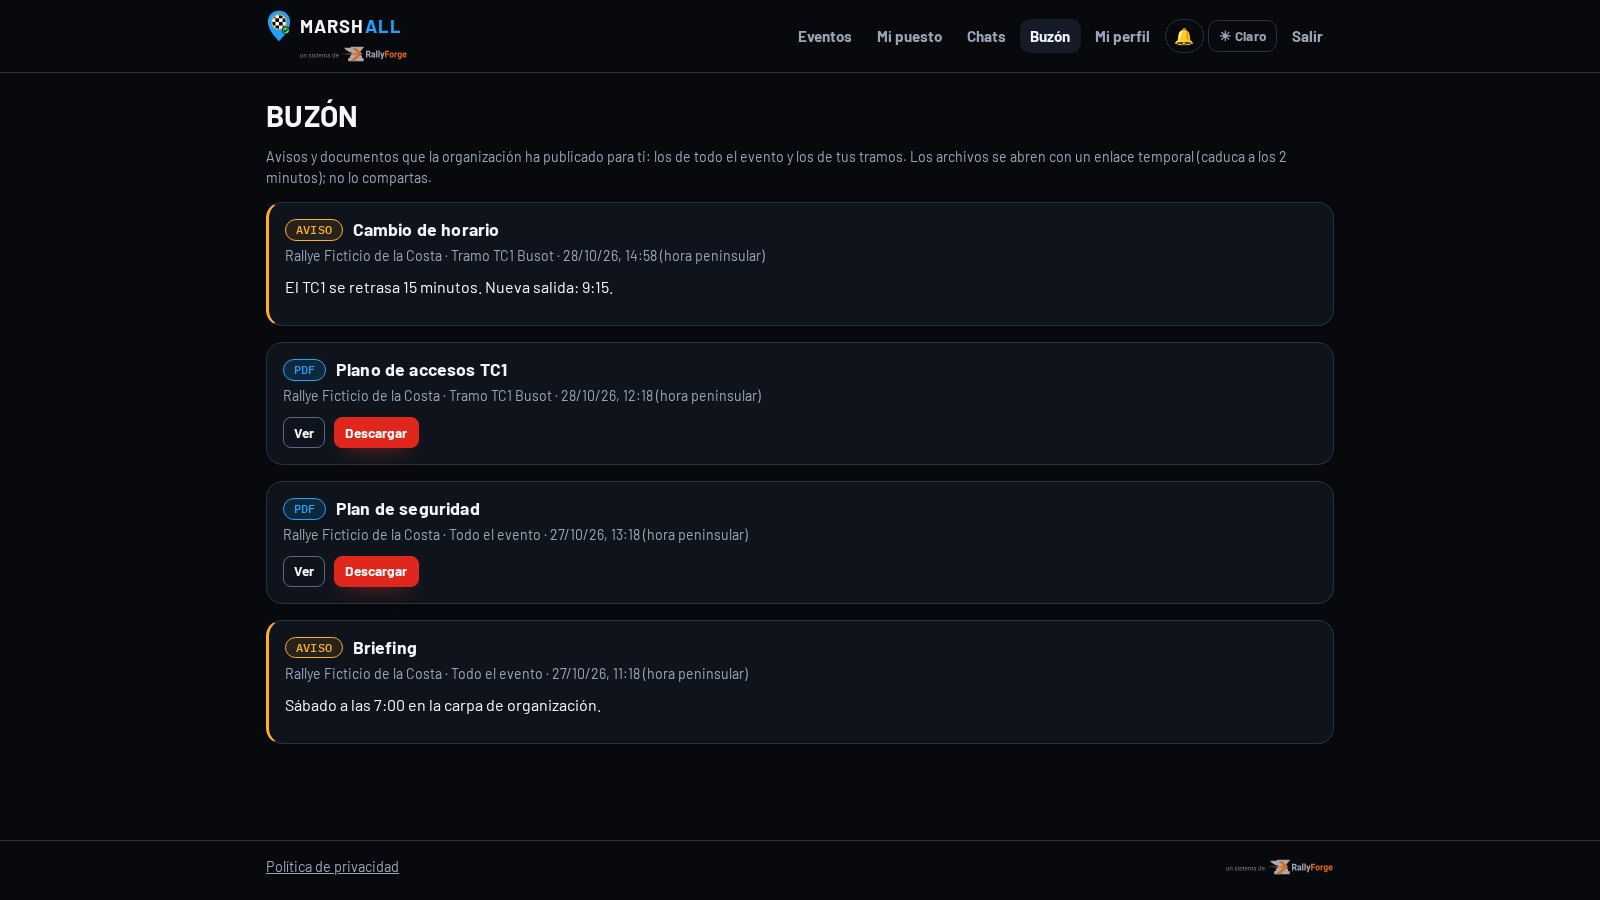Click the 28/10/26, 12:18 metadata line
Screen dimensions: 1600x900
[x=522, y=396]
